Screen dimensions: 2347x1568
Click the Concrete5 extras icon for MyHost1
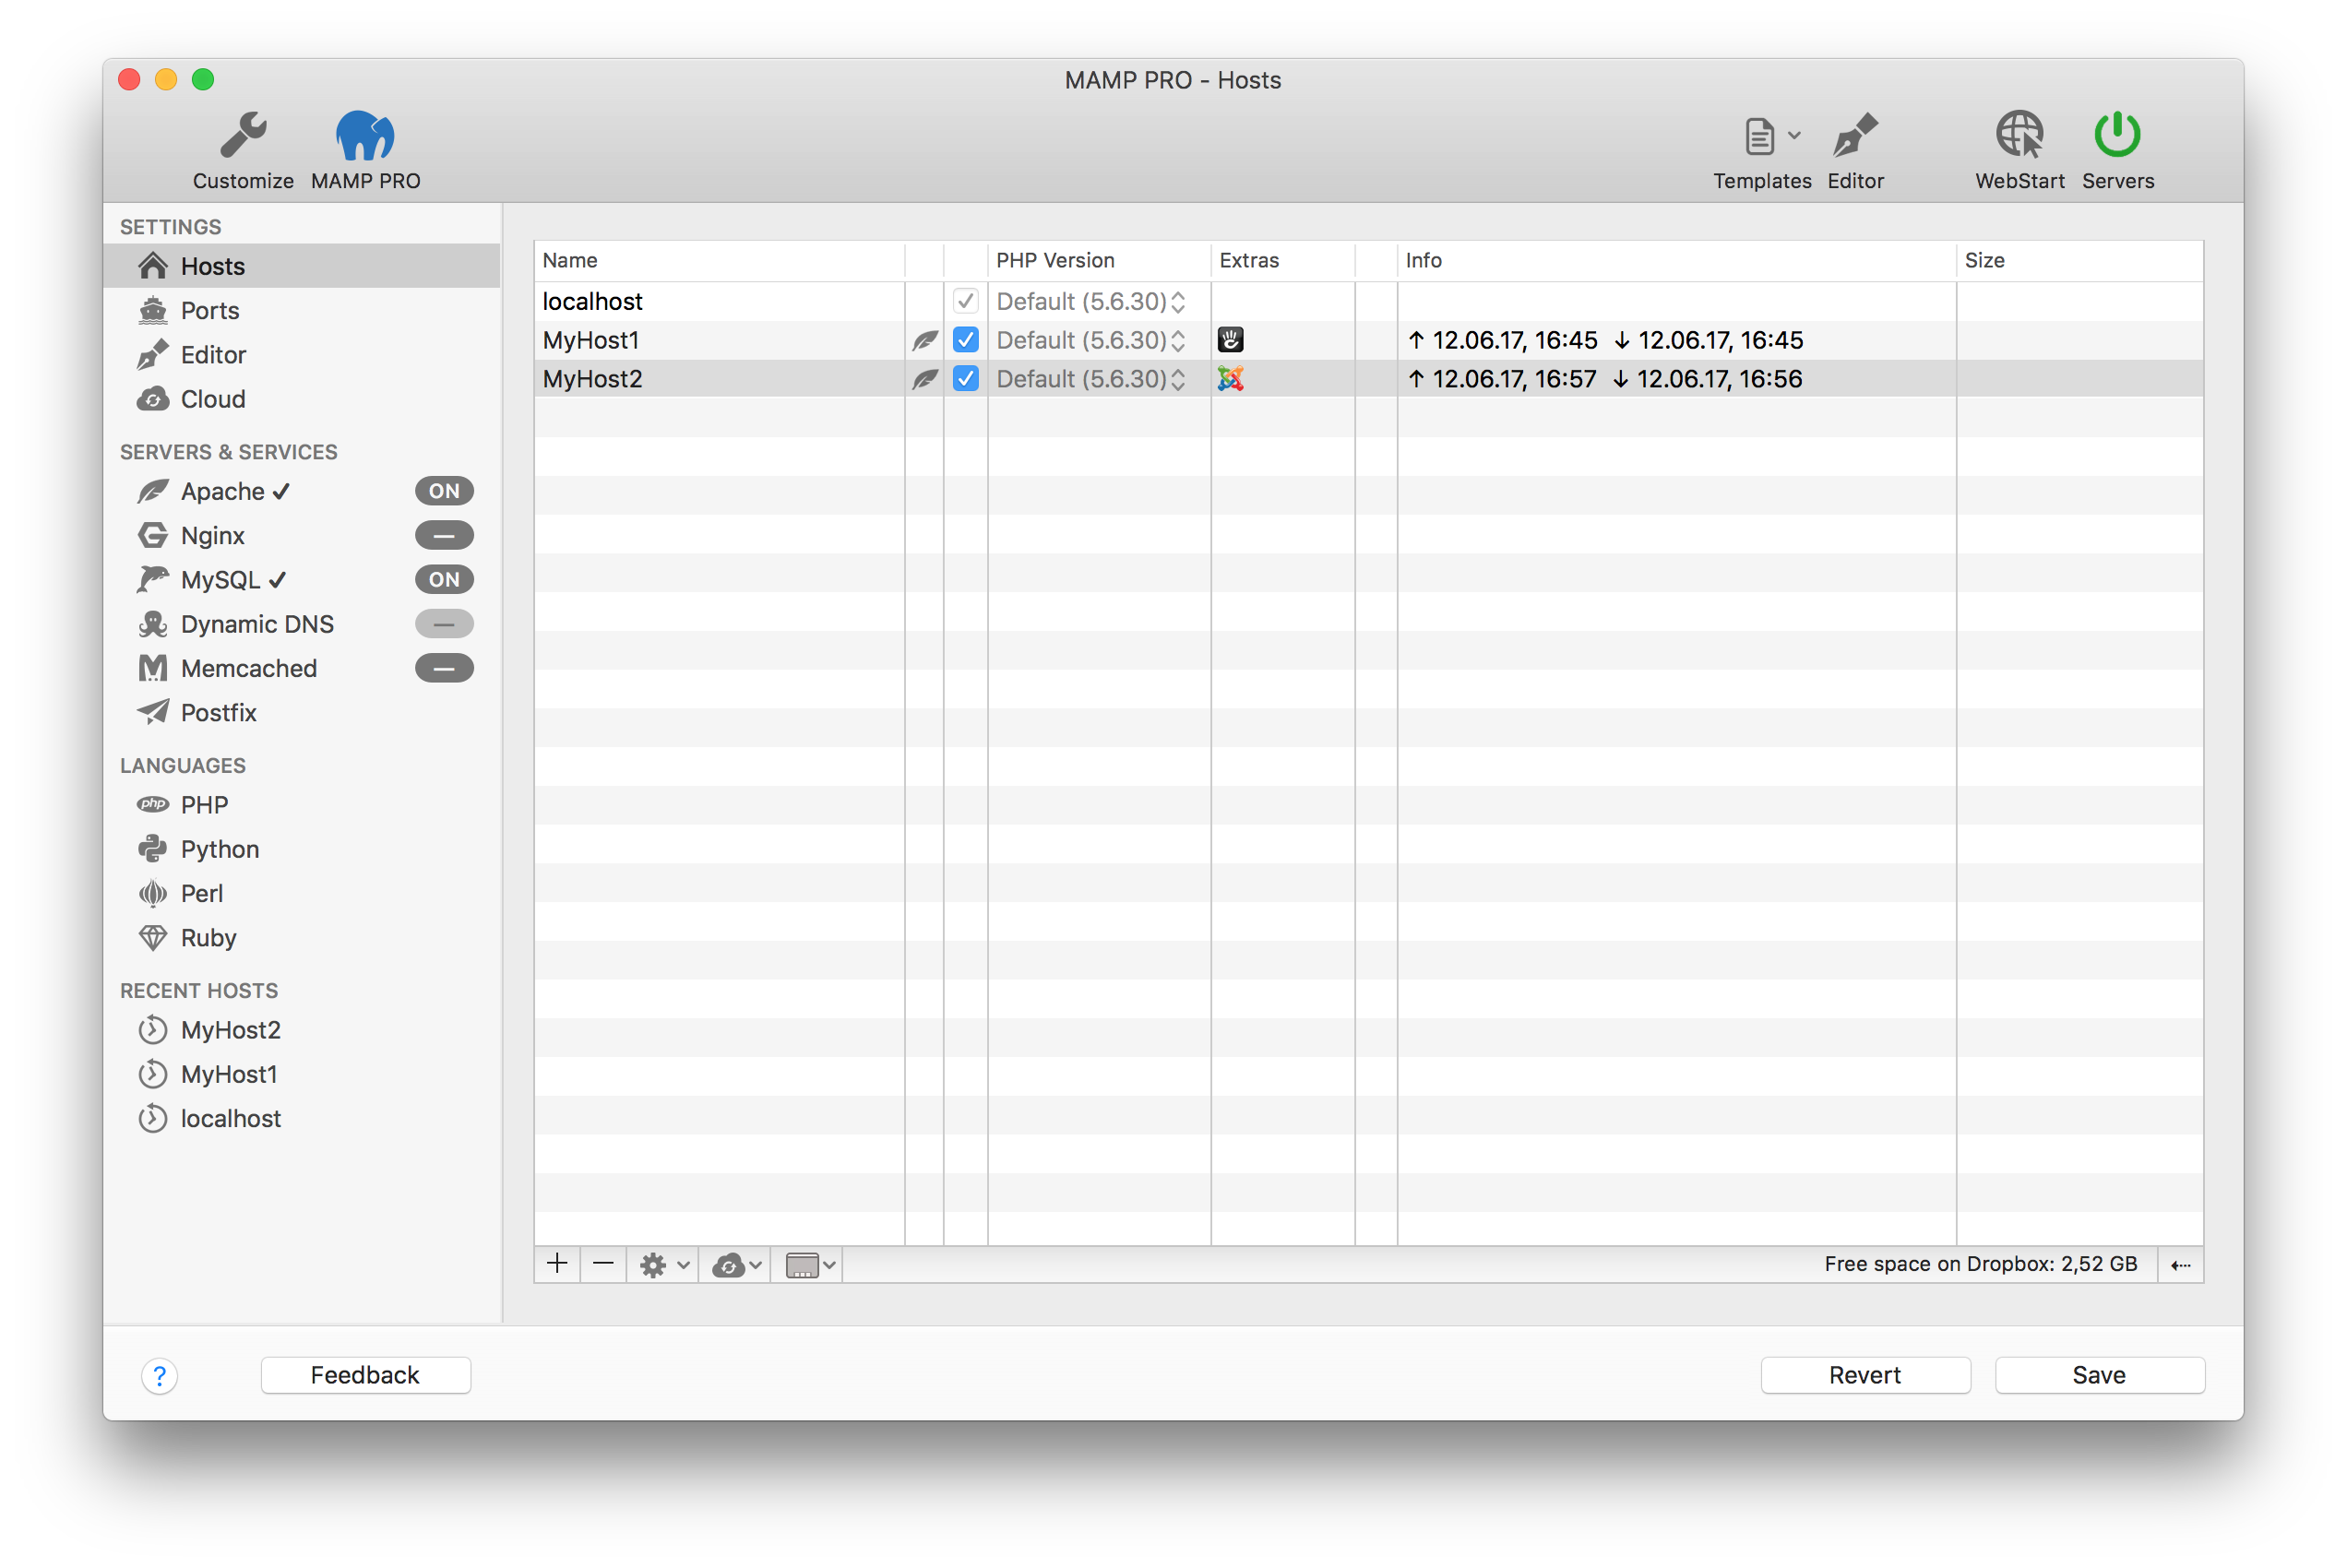tap(1230, 340)
